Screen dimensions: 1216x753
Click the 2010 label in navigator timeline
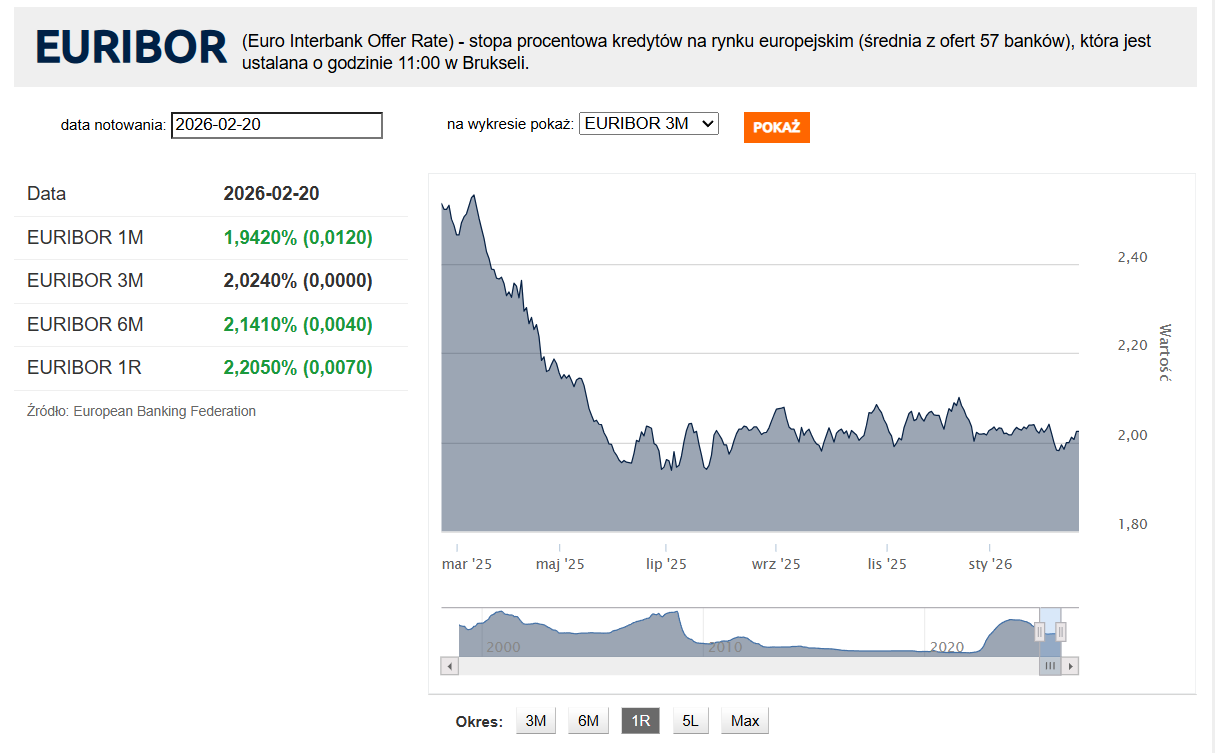725,647
